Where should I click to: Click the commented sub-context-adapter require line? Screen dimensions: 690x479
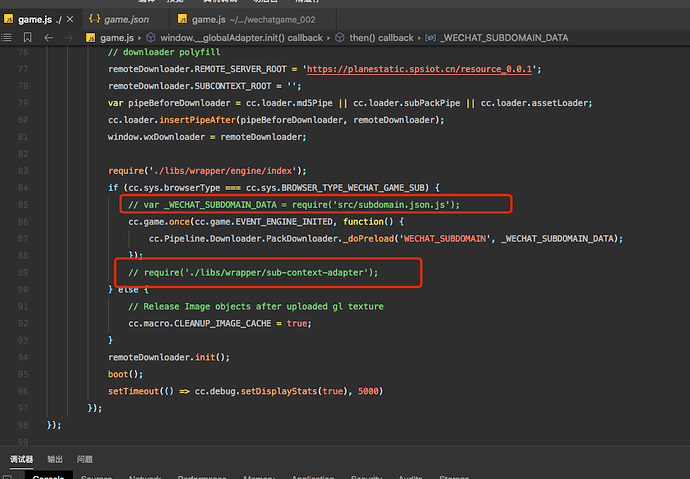[x=253, y=273]
